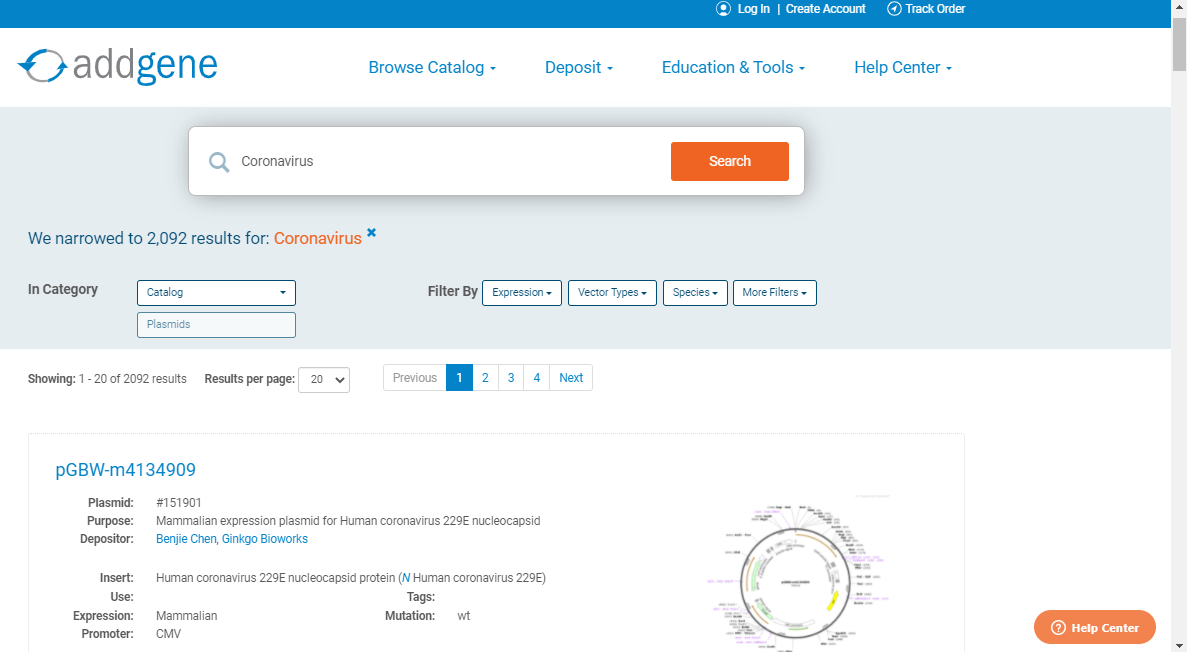The image size is (1187, 652).
Task: Click the orange Coronavirus search term text
Action: tap(318, 239)
